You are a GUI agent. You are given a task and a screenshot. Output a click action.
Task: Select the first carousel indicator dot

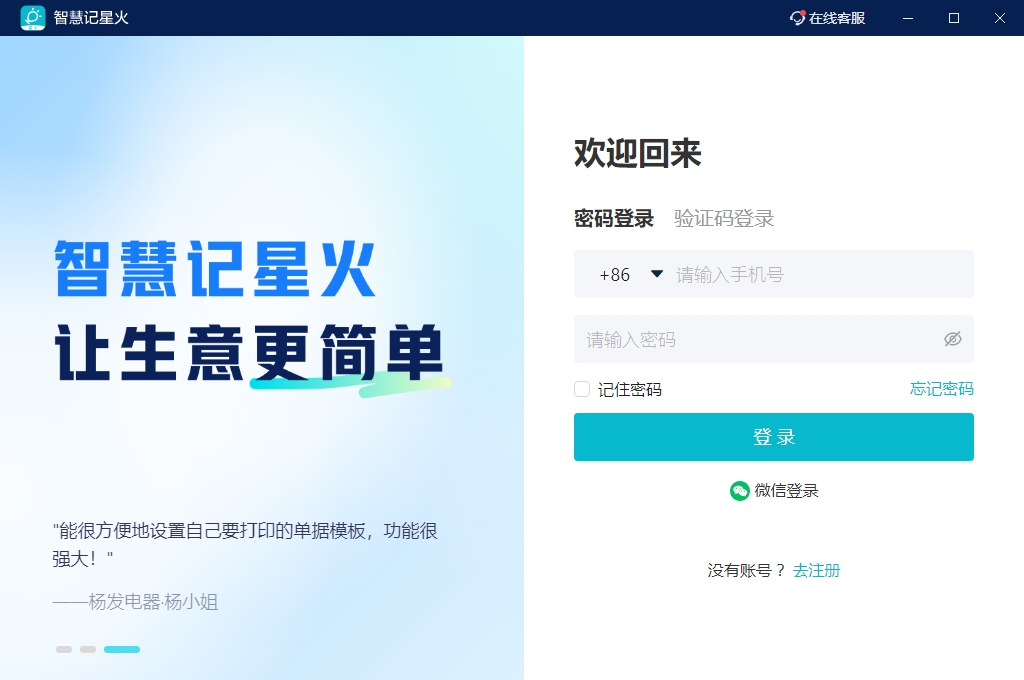[64, 649]
